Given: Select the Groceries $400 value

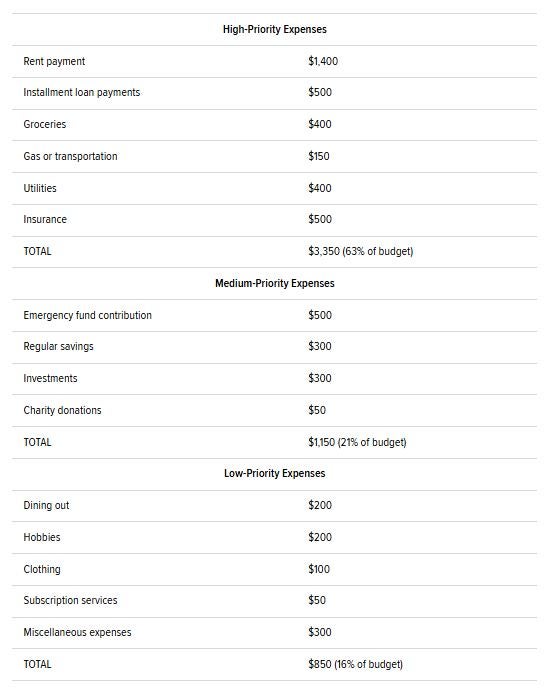Looking at the screenshot, I should (x=320, y=124).
